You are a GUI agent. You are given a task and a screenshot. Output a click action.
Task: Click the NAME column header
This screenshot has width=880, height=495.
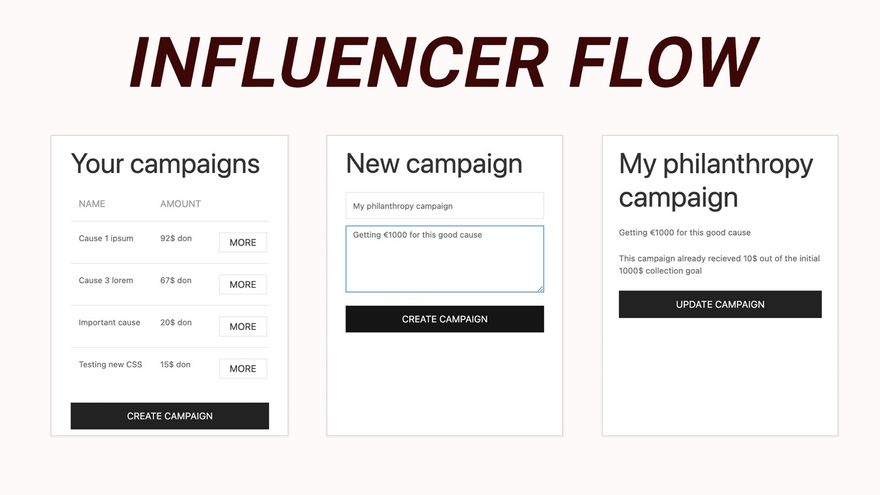point(92,204)
